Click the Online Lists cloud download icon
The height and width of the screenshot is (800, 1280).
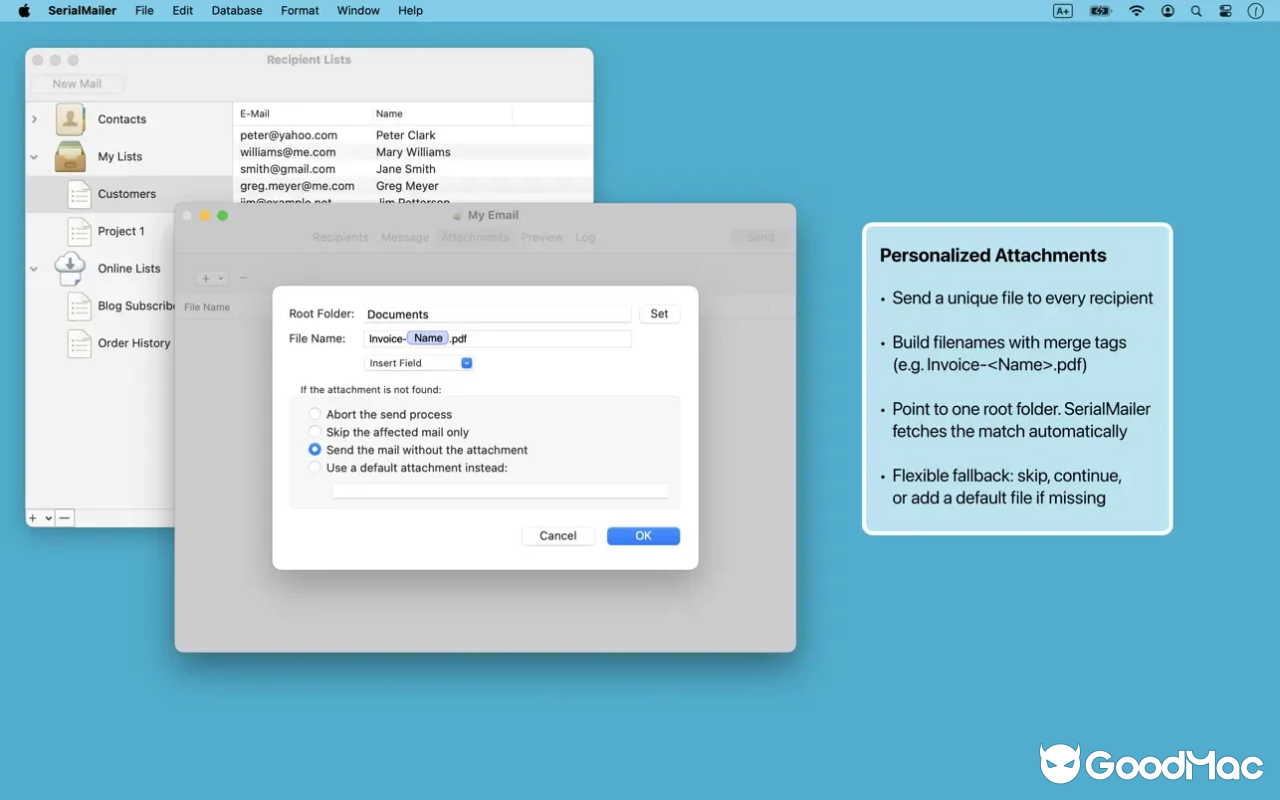point(69,268)
